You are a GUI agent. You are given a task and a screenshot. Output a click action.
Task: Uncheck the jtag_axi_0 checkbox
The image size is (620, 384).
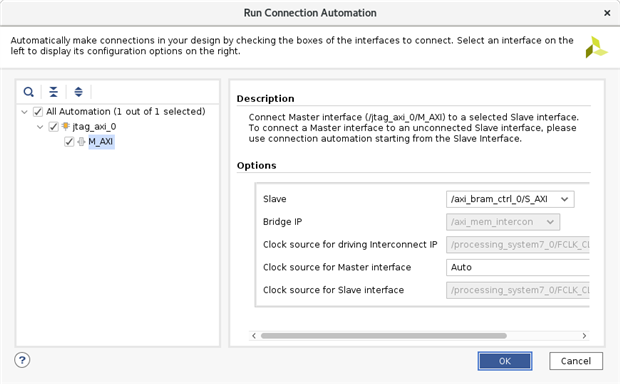[53, 127]
